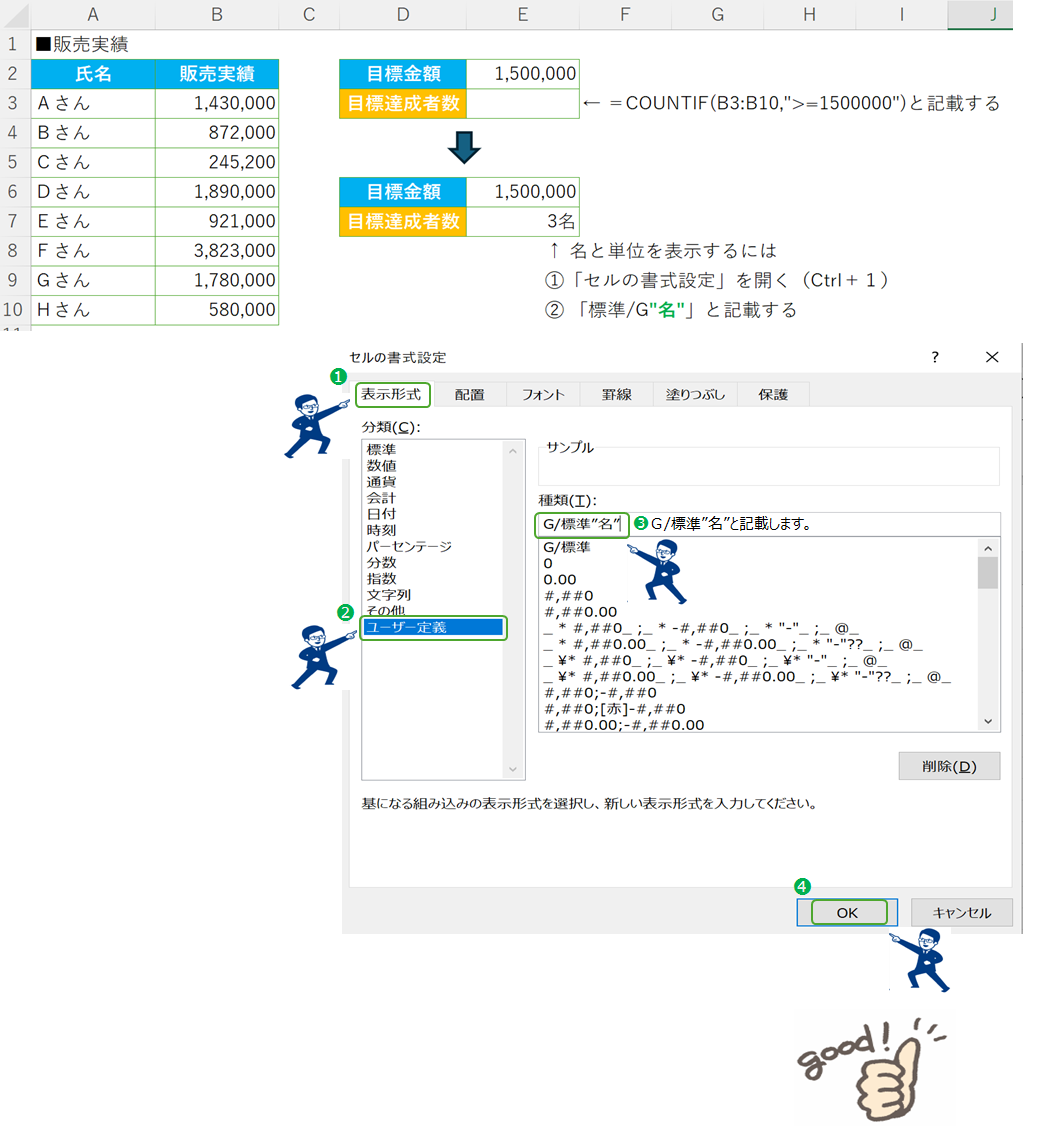This screenshot has width=1038, height=1126.
Task: Select cell E3 next to 目標達成者数
Action: coord(522,103)
